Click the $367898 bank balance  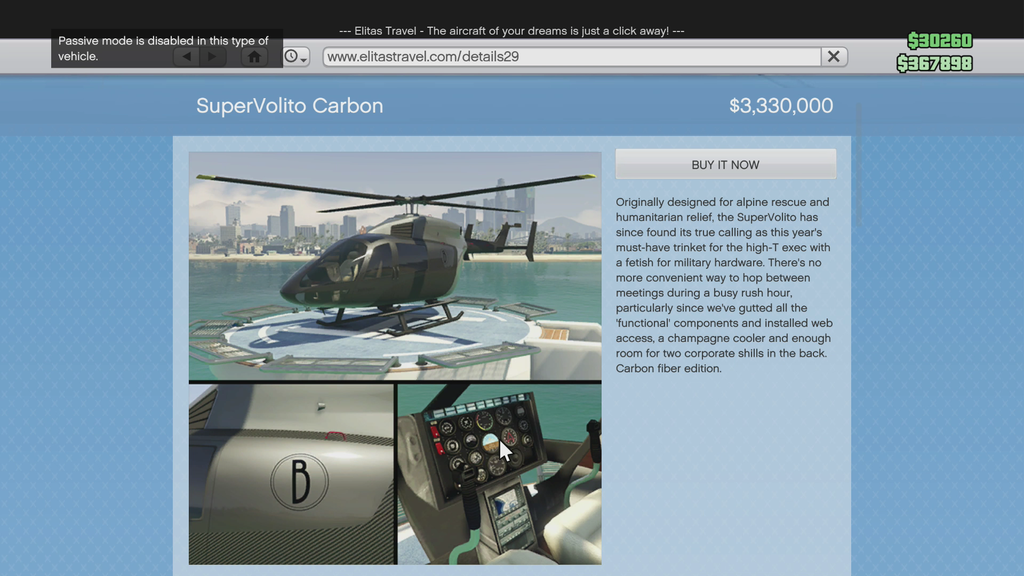[x=935, y=63]
